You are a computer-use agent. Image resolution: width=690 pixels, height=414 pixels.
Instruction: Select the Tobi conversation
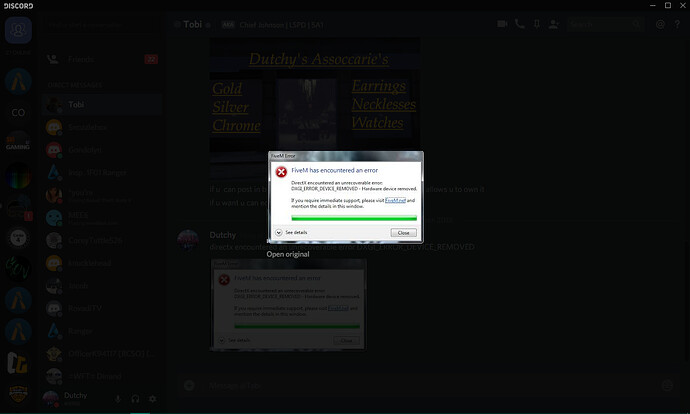coord(102,105)
